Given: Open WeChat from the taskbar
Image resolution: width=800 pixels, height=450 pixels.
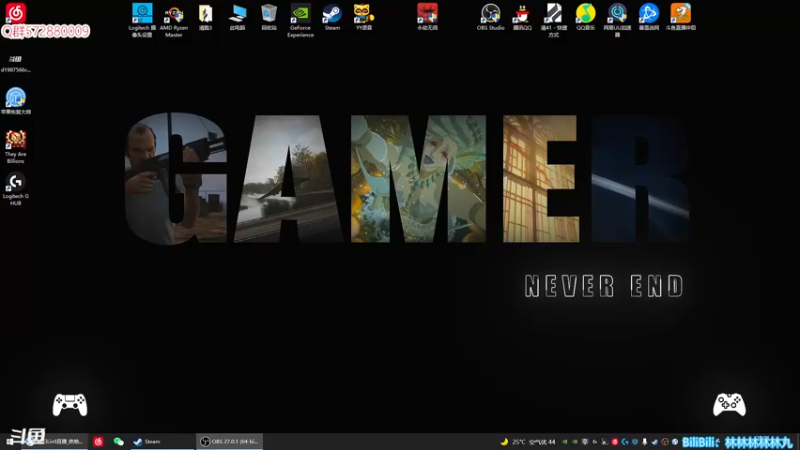Looking at the screenshot, I should click(x=118, y=442).
